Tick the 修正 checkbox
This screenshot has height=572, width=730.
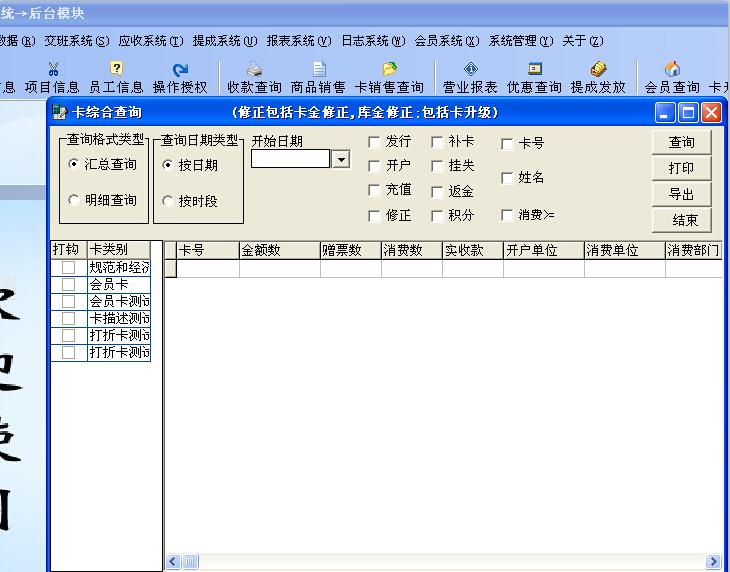click(374, 216)
